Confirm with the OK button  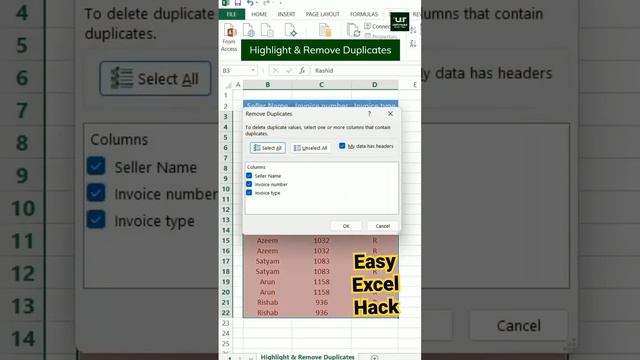click(x=346, y=226)
